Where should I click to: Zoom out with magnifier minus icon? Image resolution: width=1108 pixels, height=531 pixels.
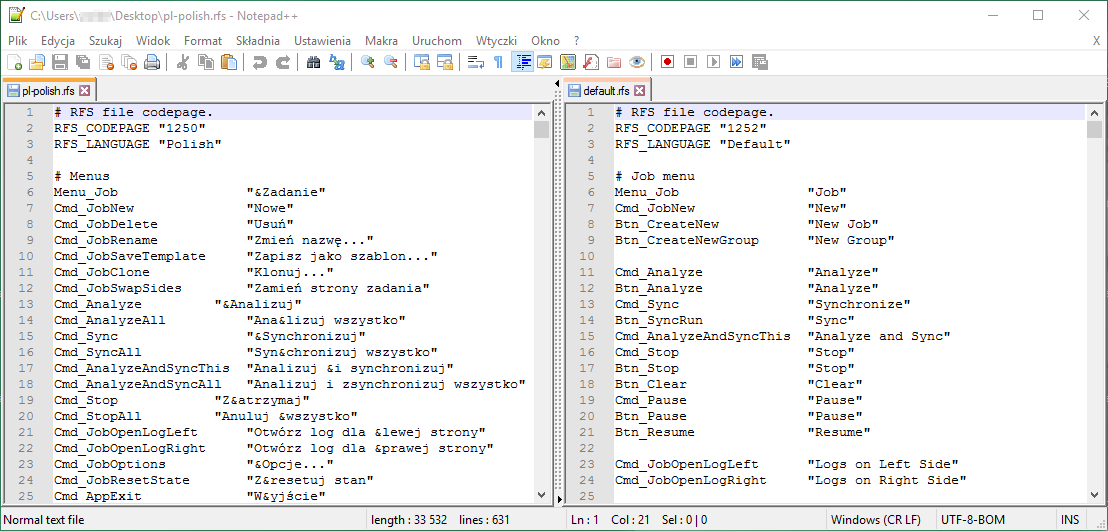point(390,62)
